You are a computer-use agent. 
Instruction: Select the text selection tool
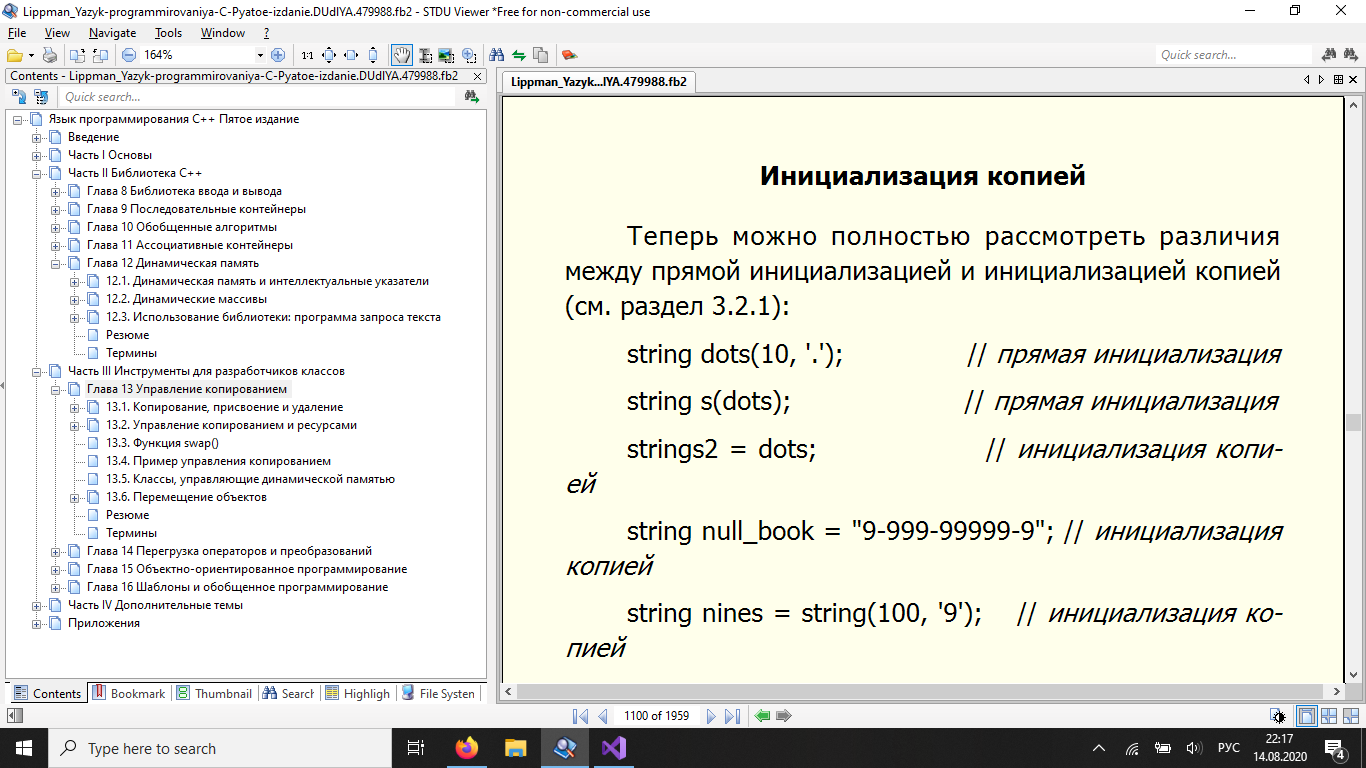[424, 55]
